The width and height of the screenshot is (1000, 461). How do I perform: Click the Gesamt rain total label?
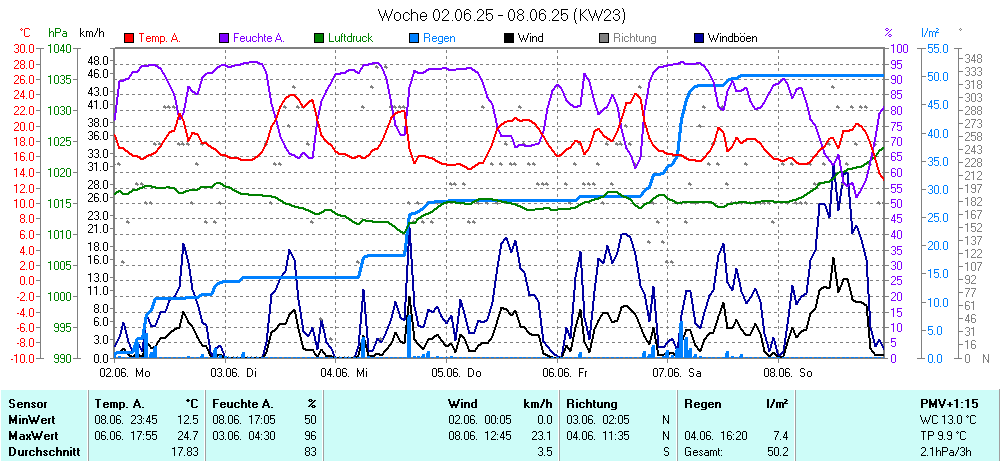[704, 453]
